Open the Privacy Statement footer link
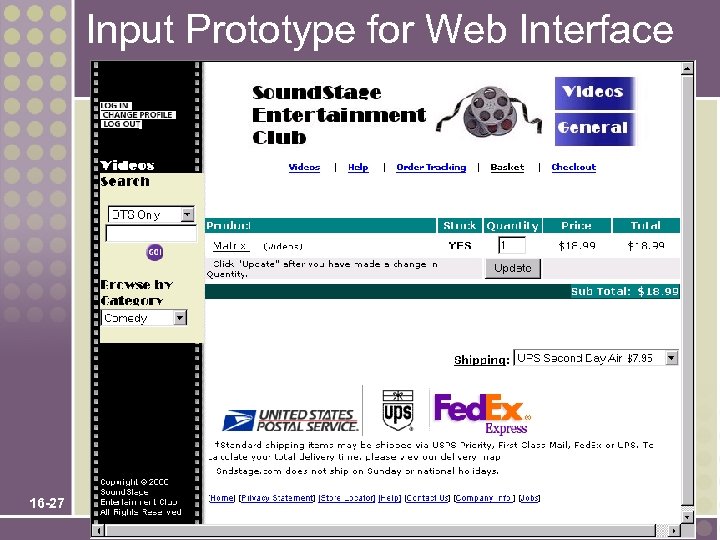The image size is (720, 540). pos(277,498)
